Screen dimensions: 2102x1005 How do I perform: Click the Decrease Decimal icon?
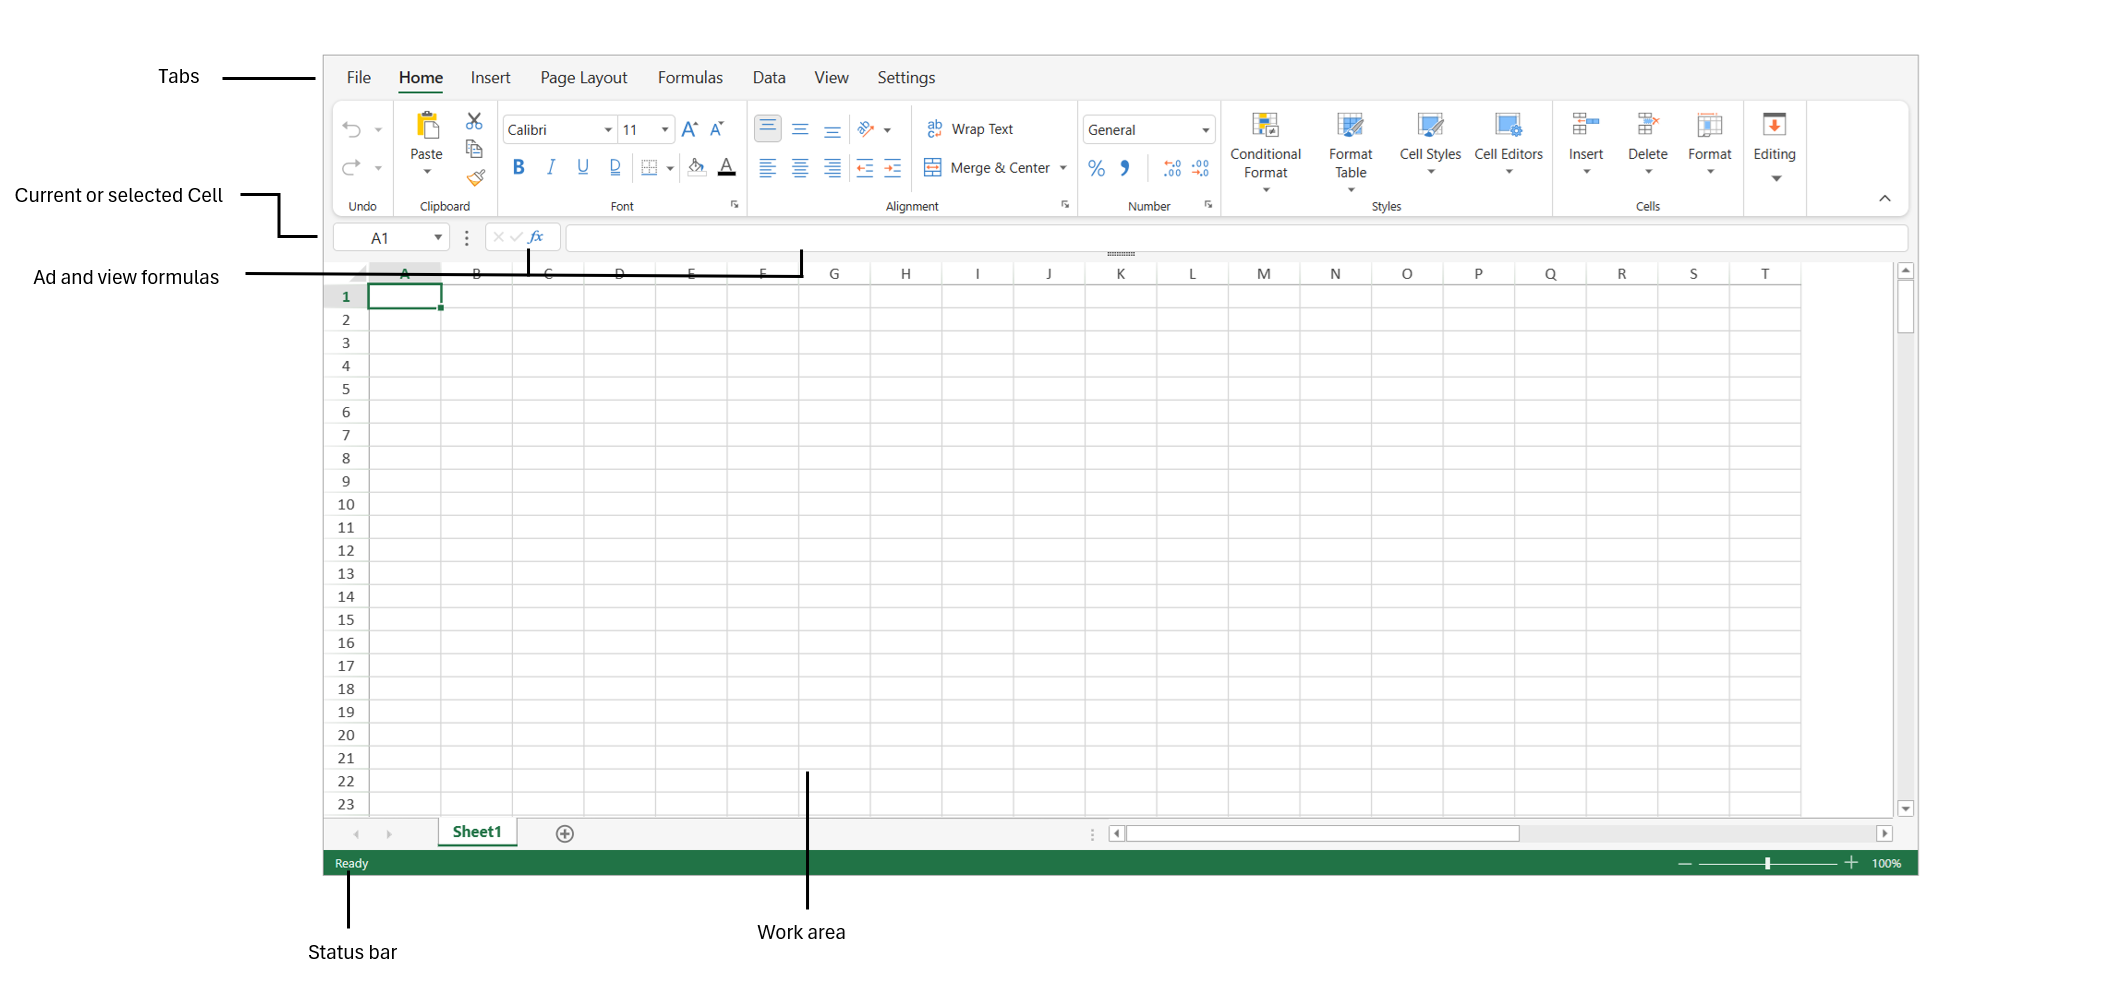(1200, 168)
